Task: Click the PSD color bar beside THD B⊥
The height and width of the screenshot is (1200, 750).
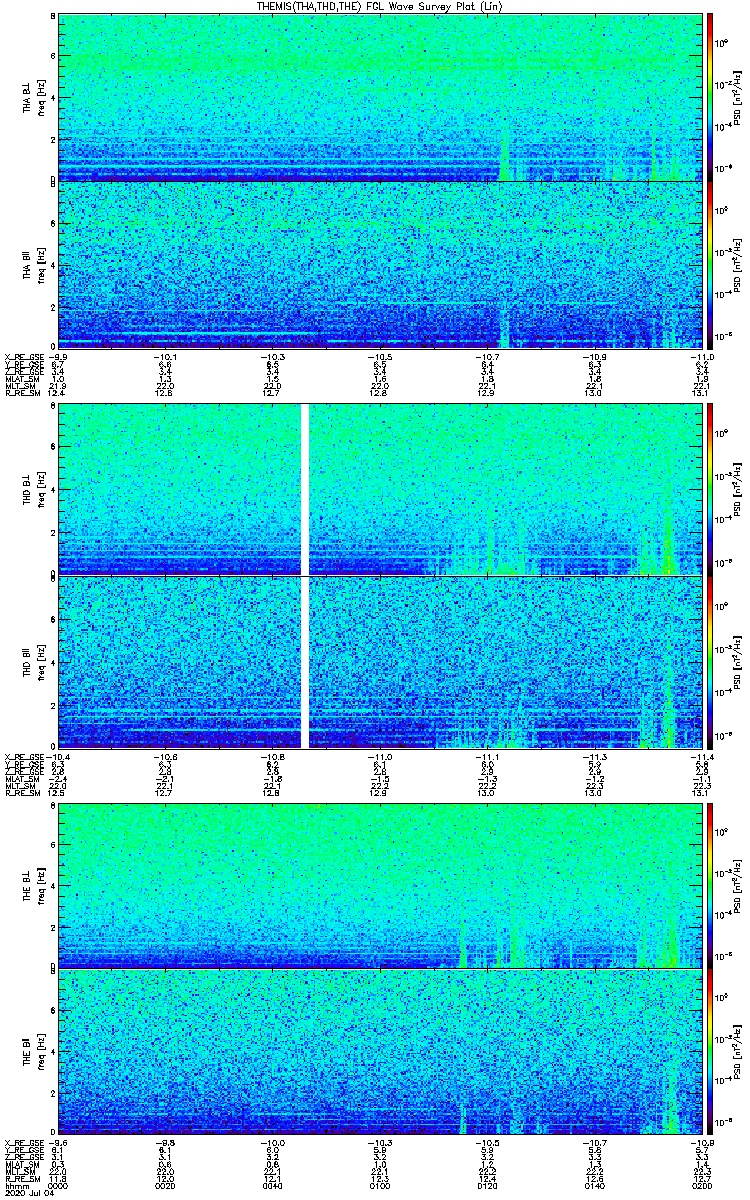Action: [x=710, y=489]
